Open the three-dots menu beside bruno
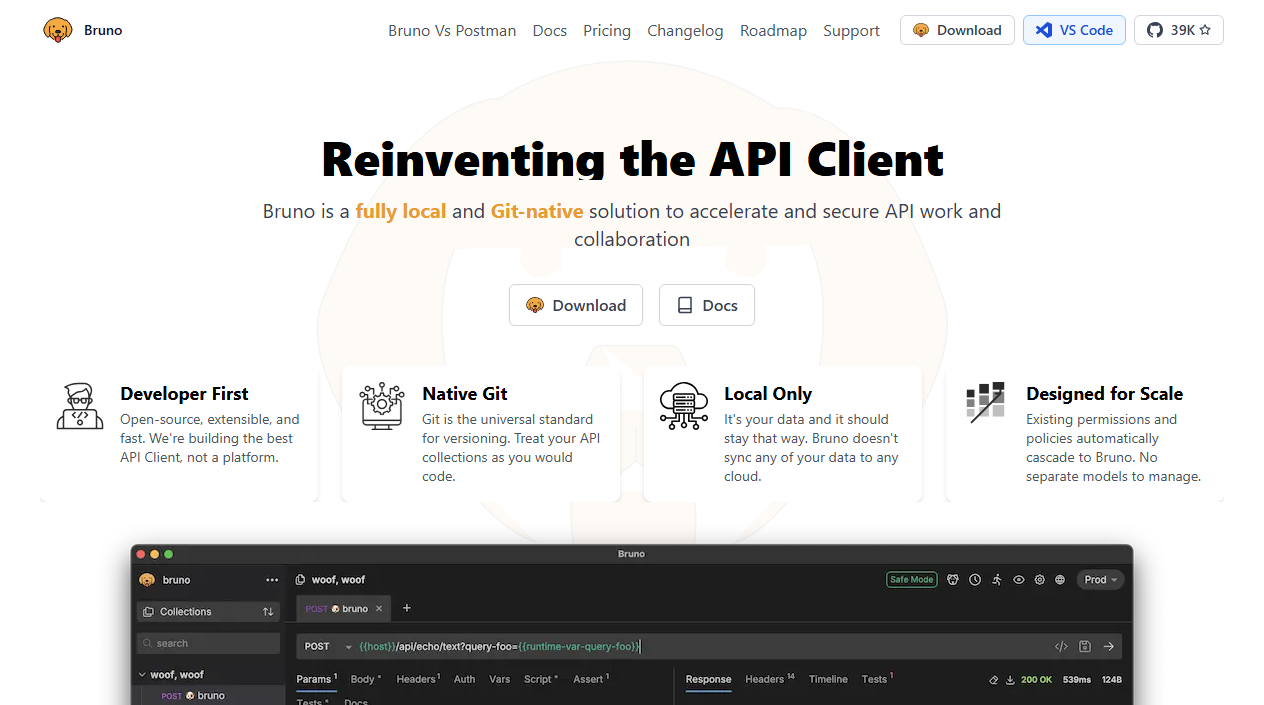 click(272, 580)
